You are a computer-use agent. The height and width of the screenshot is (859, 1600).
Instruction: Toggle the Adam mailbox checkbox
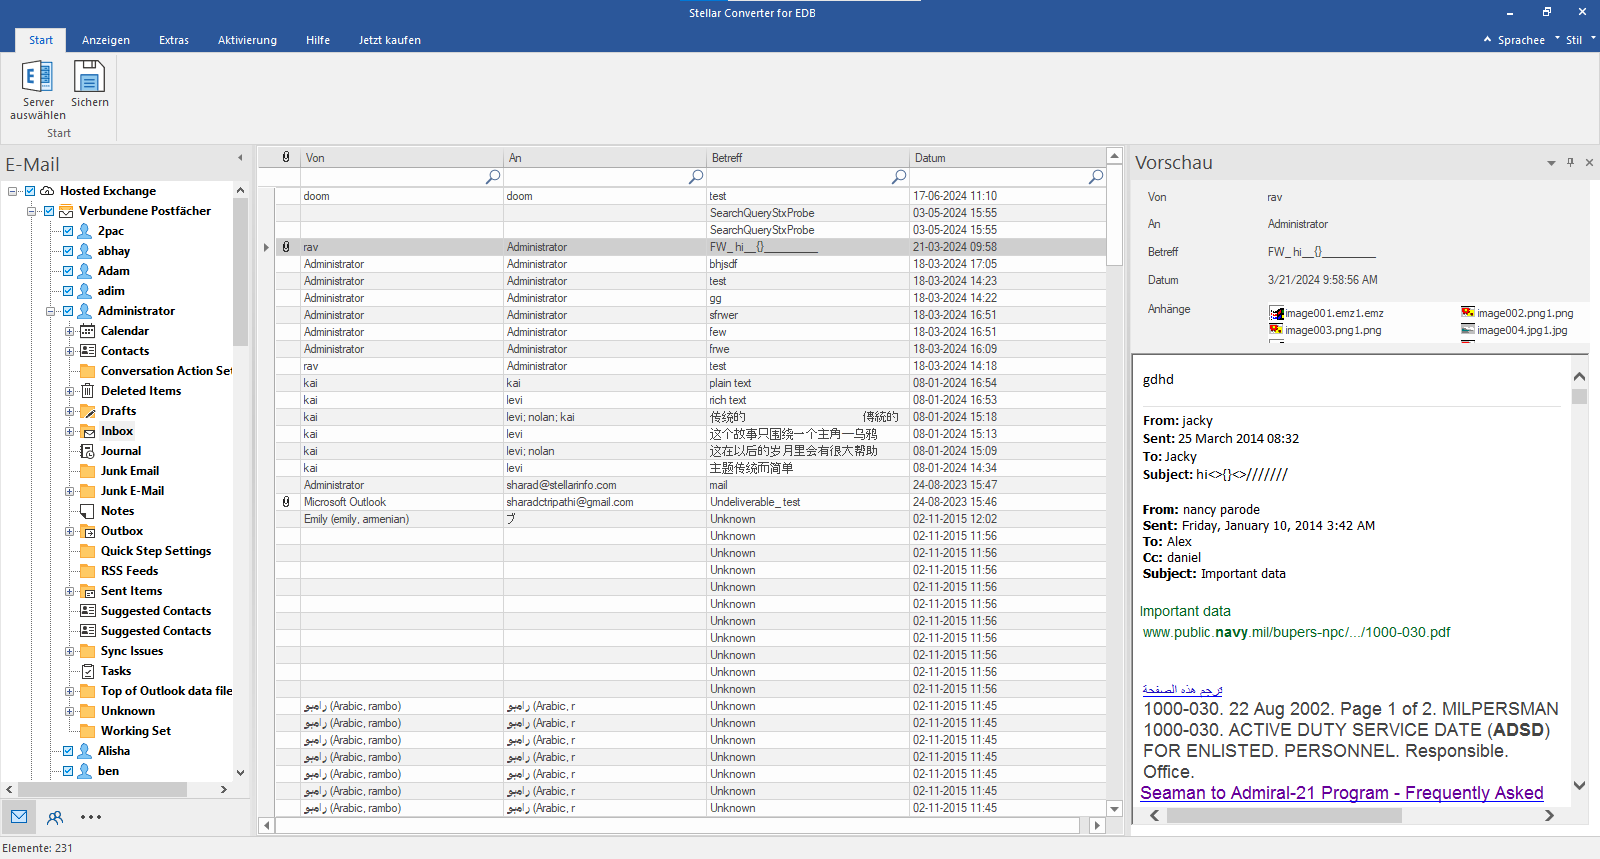point(68,271)
